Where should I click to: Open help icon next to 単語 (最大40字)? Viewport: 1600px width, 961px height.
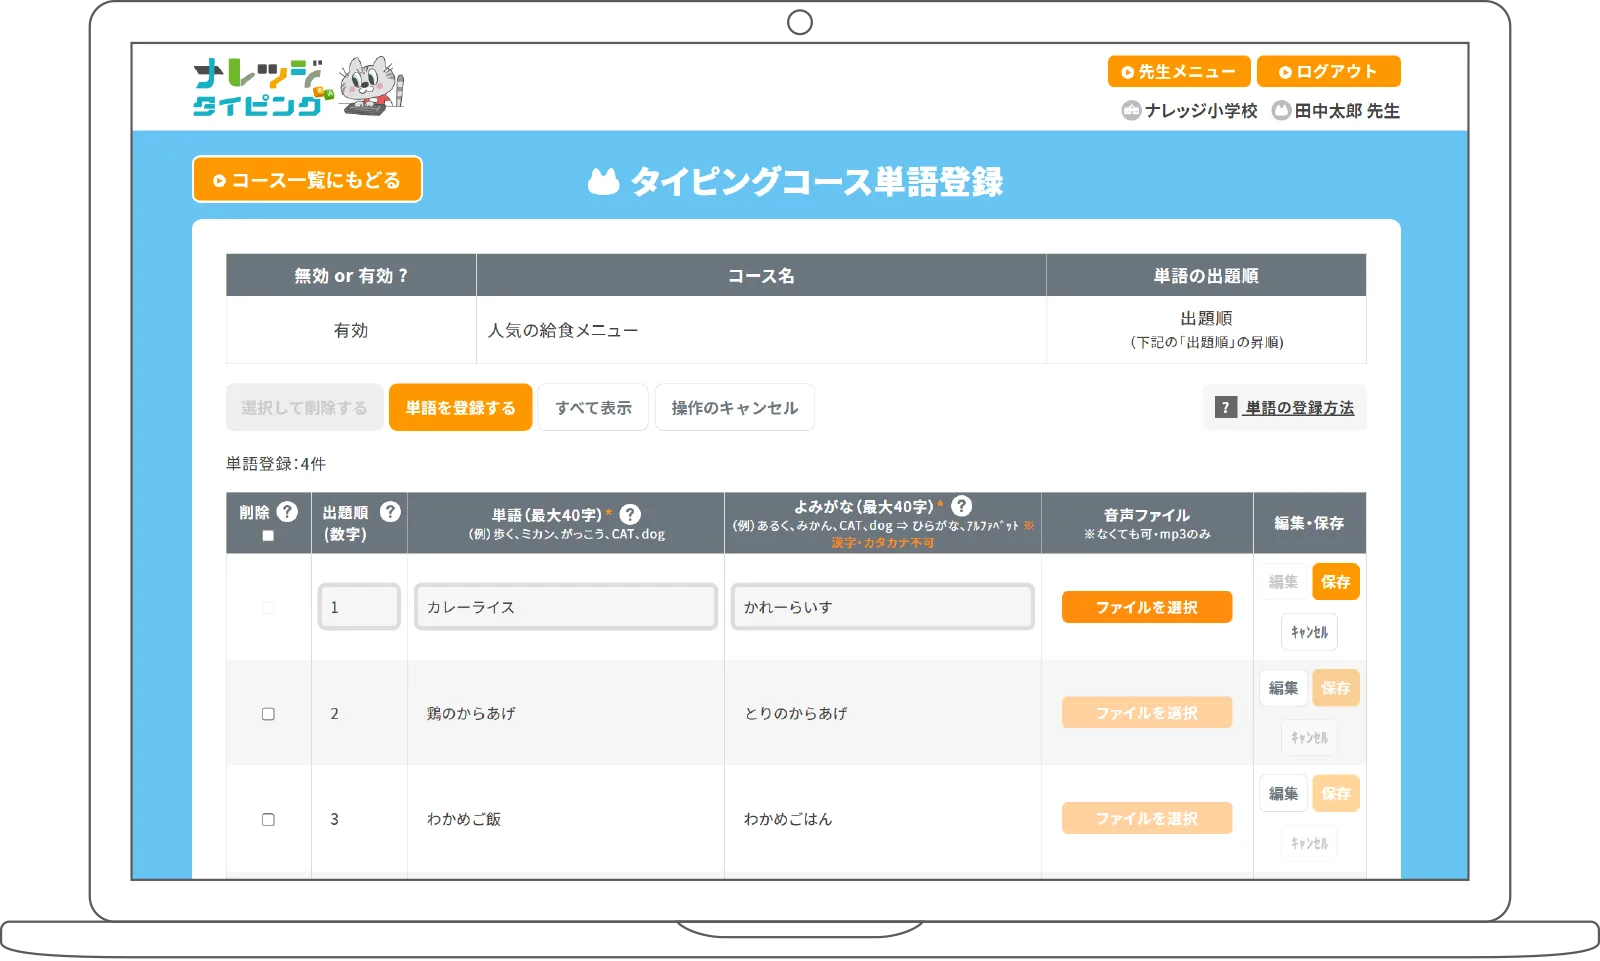630,514
